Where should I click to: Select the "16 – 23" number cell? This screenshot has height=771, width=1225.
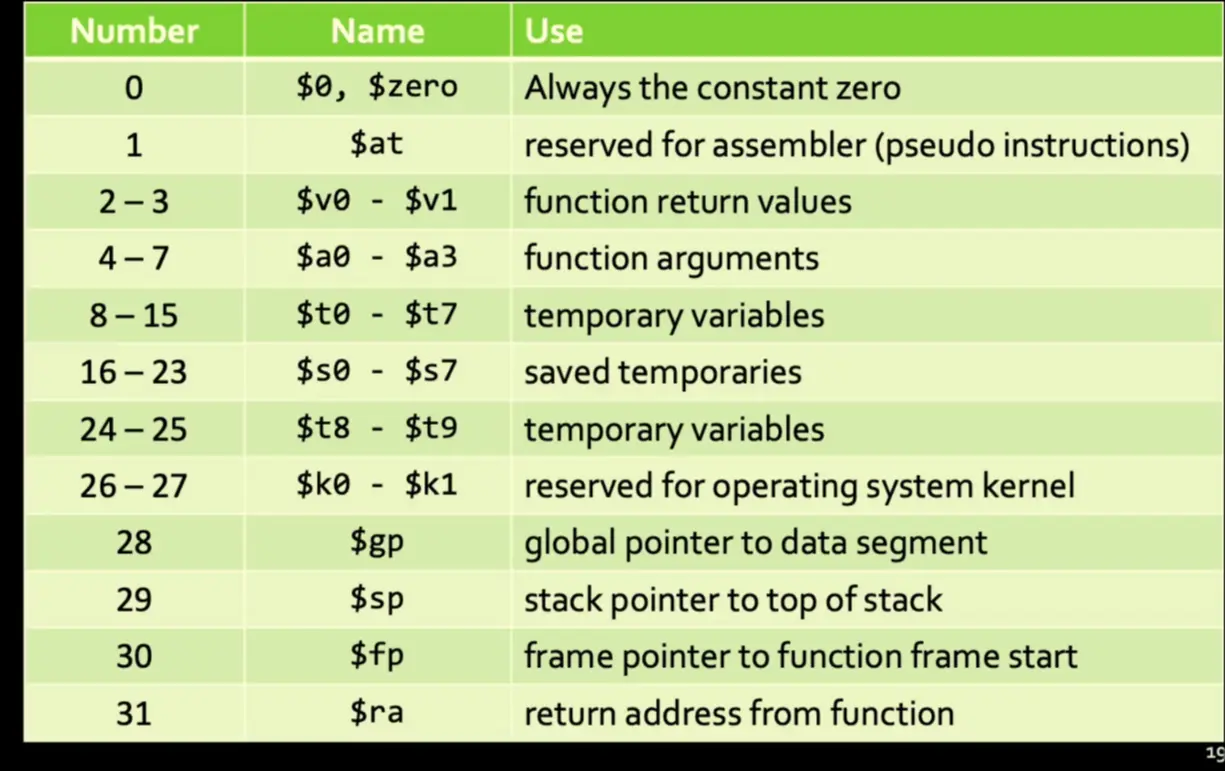point(133,372)
